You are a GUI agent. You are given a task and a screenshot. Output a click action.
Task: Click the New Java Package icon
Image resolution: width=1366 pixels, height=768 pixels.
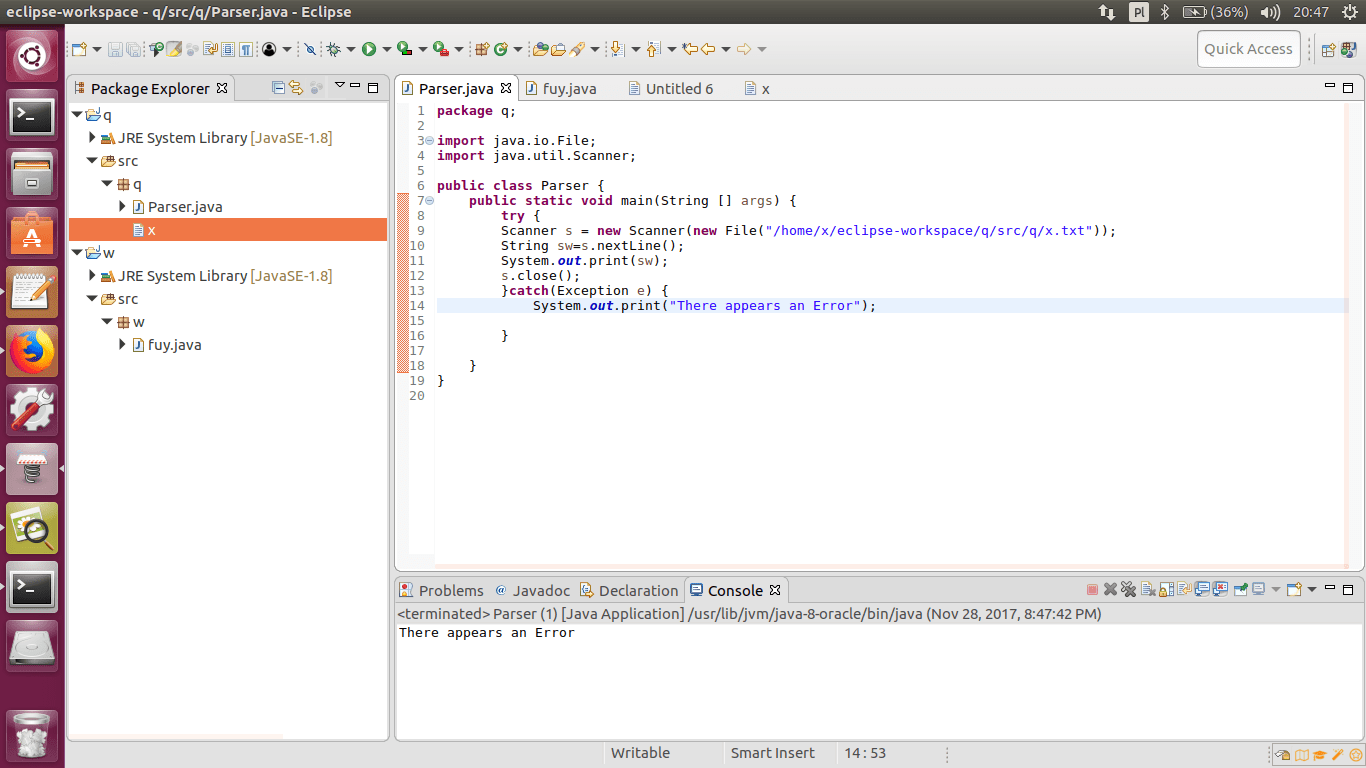click(x=481, y=49)
